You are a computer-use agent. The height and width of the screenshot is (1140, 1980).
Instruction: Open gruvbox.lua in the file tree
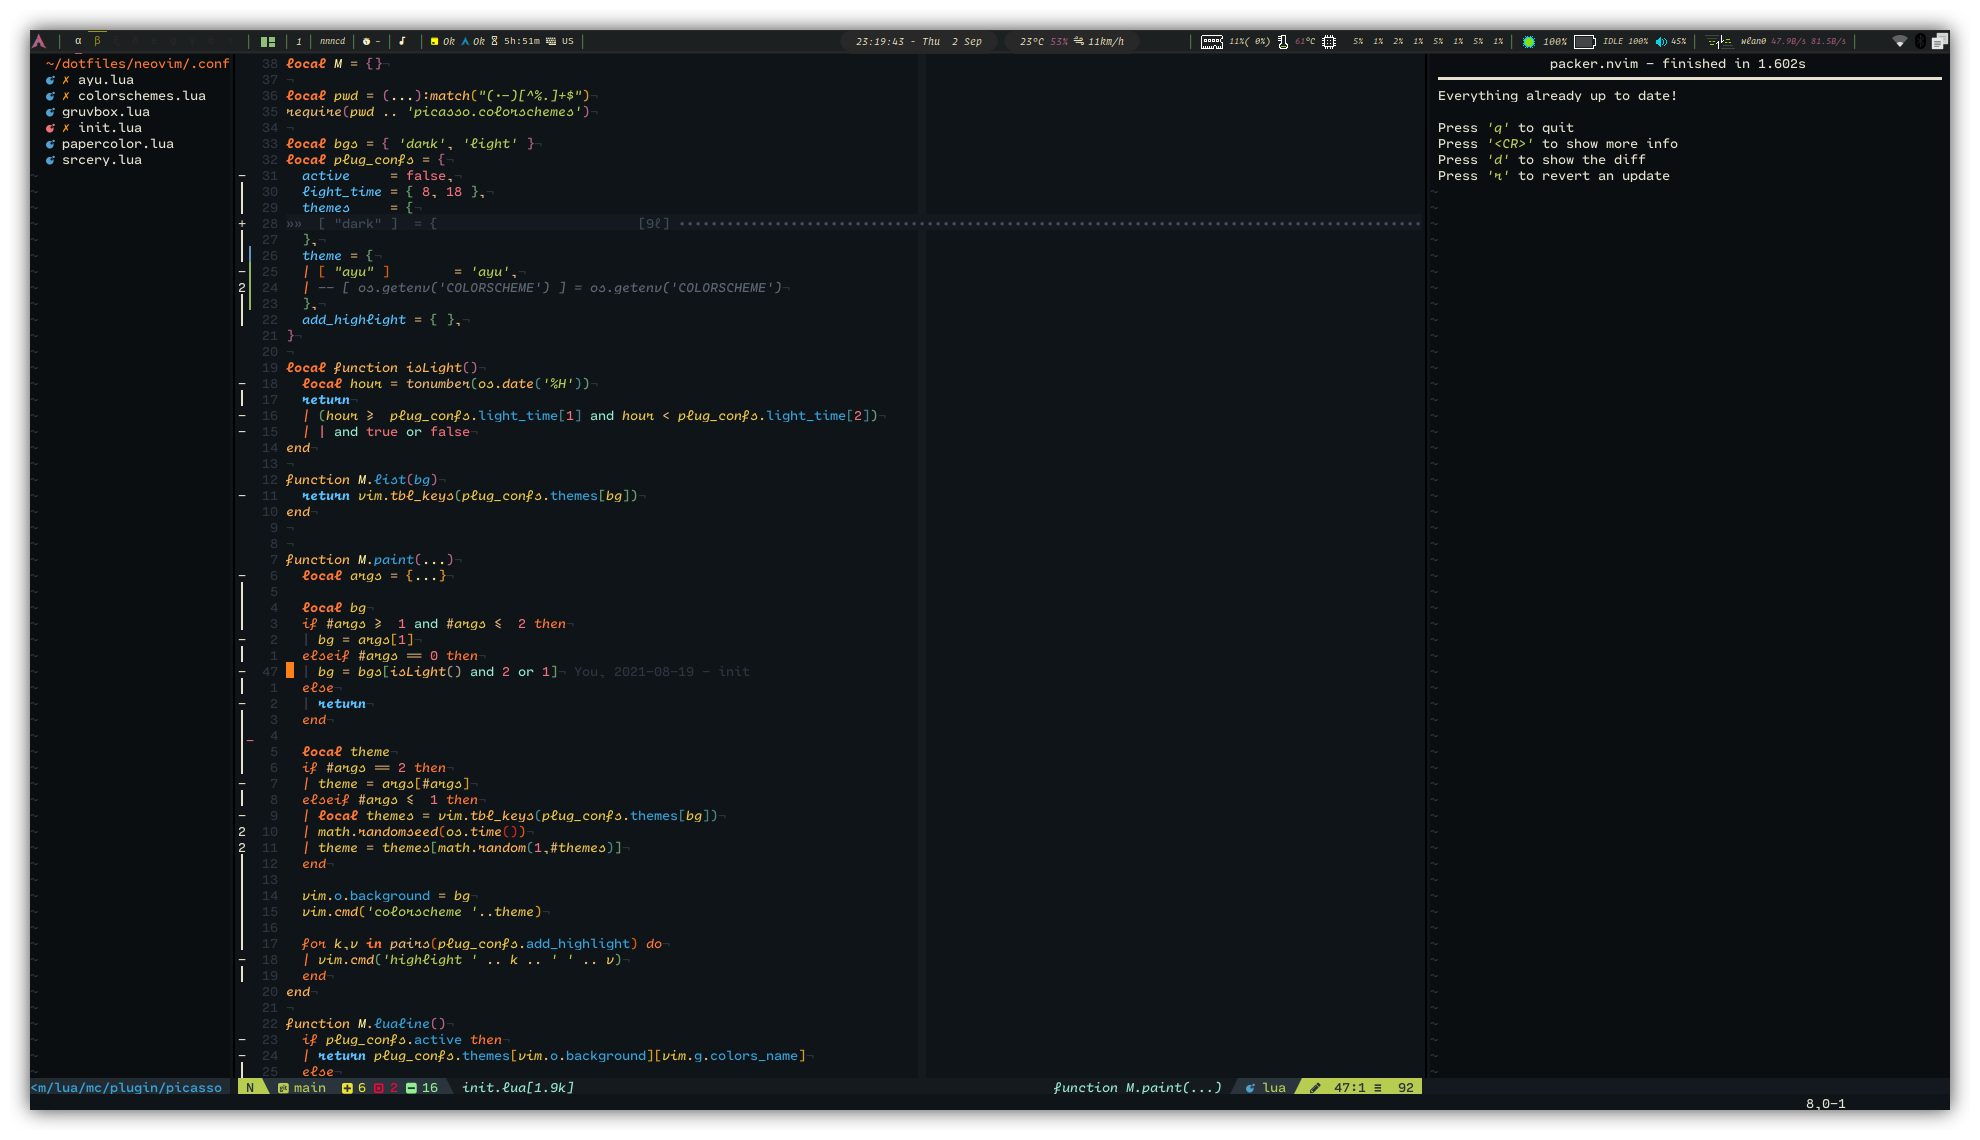tap(105, 112)
